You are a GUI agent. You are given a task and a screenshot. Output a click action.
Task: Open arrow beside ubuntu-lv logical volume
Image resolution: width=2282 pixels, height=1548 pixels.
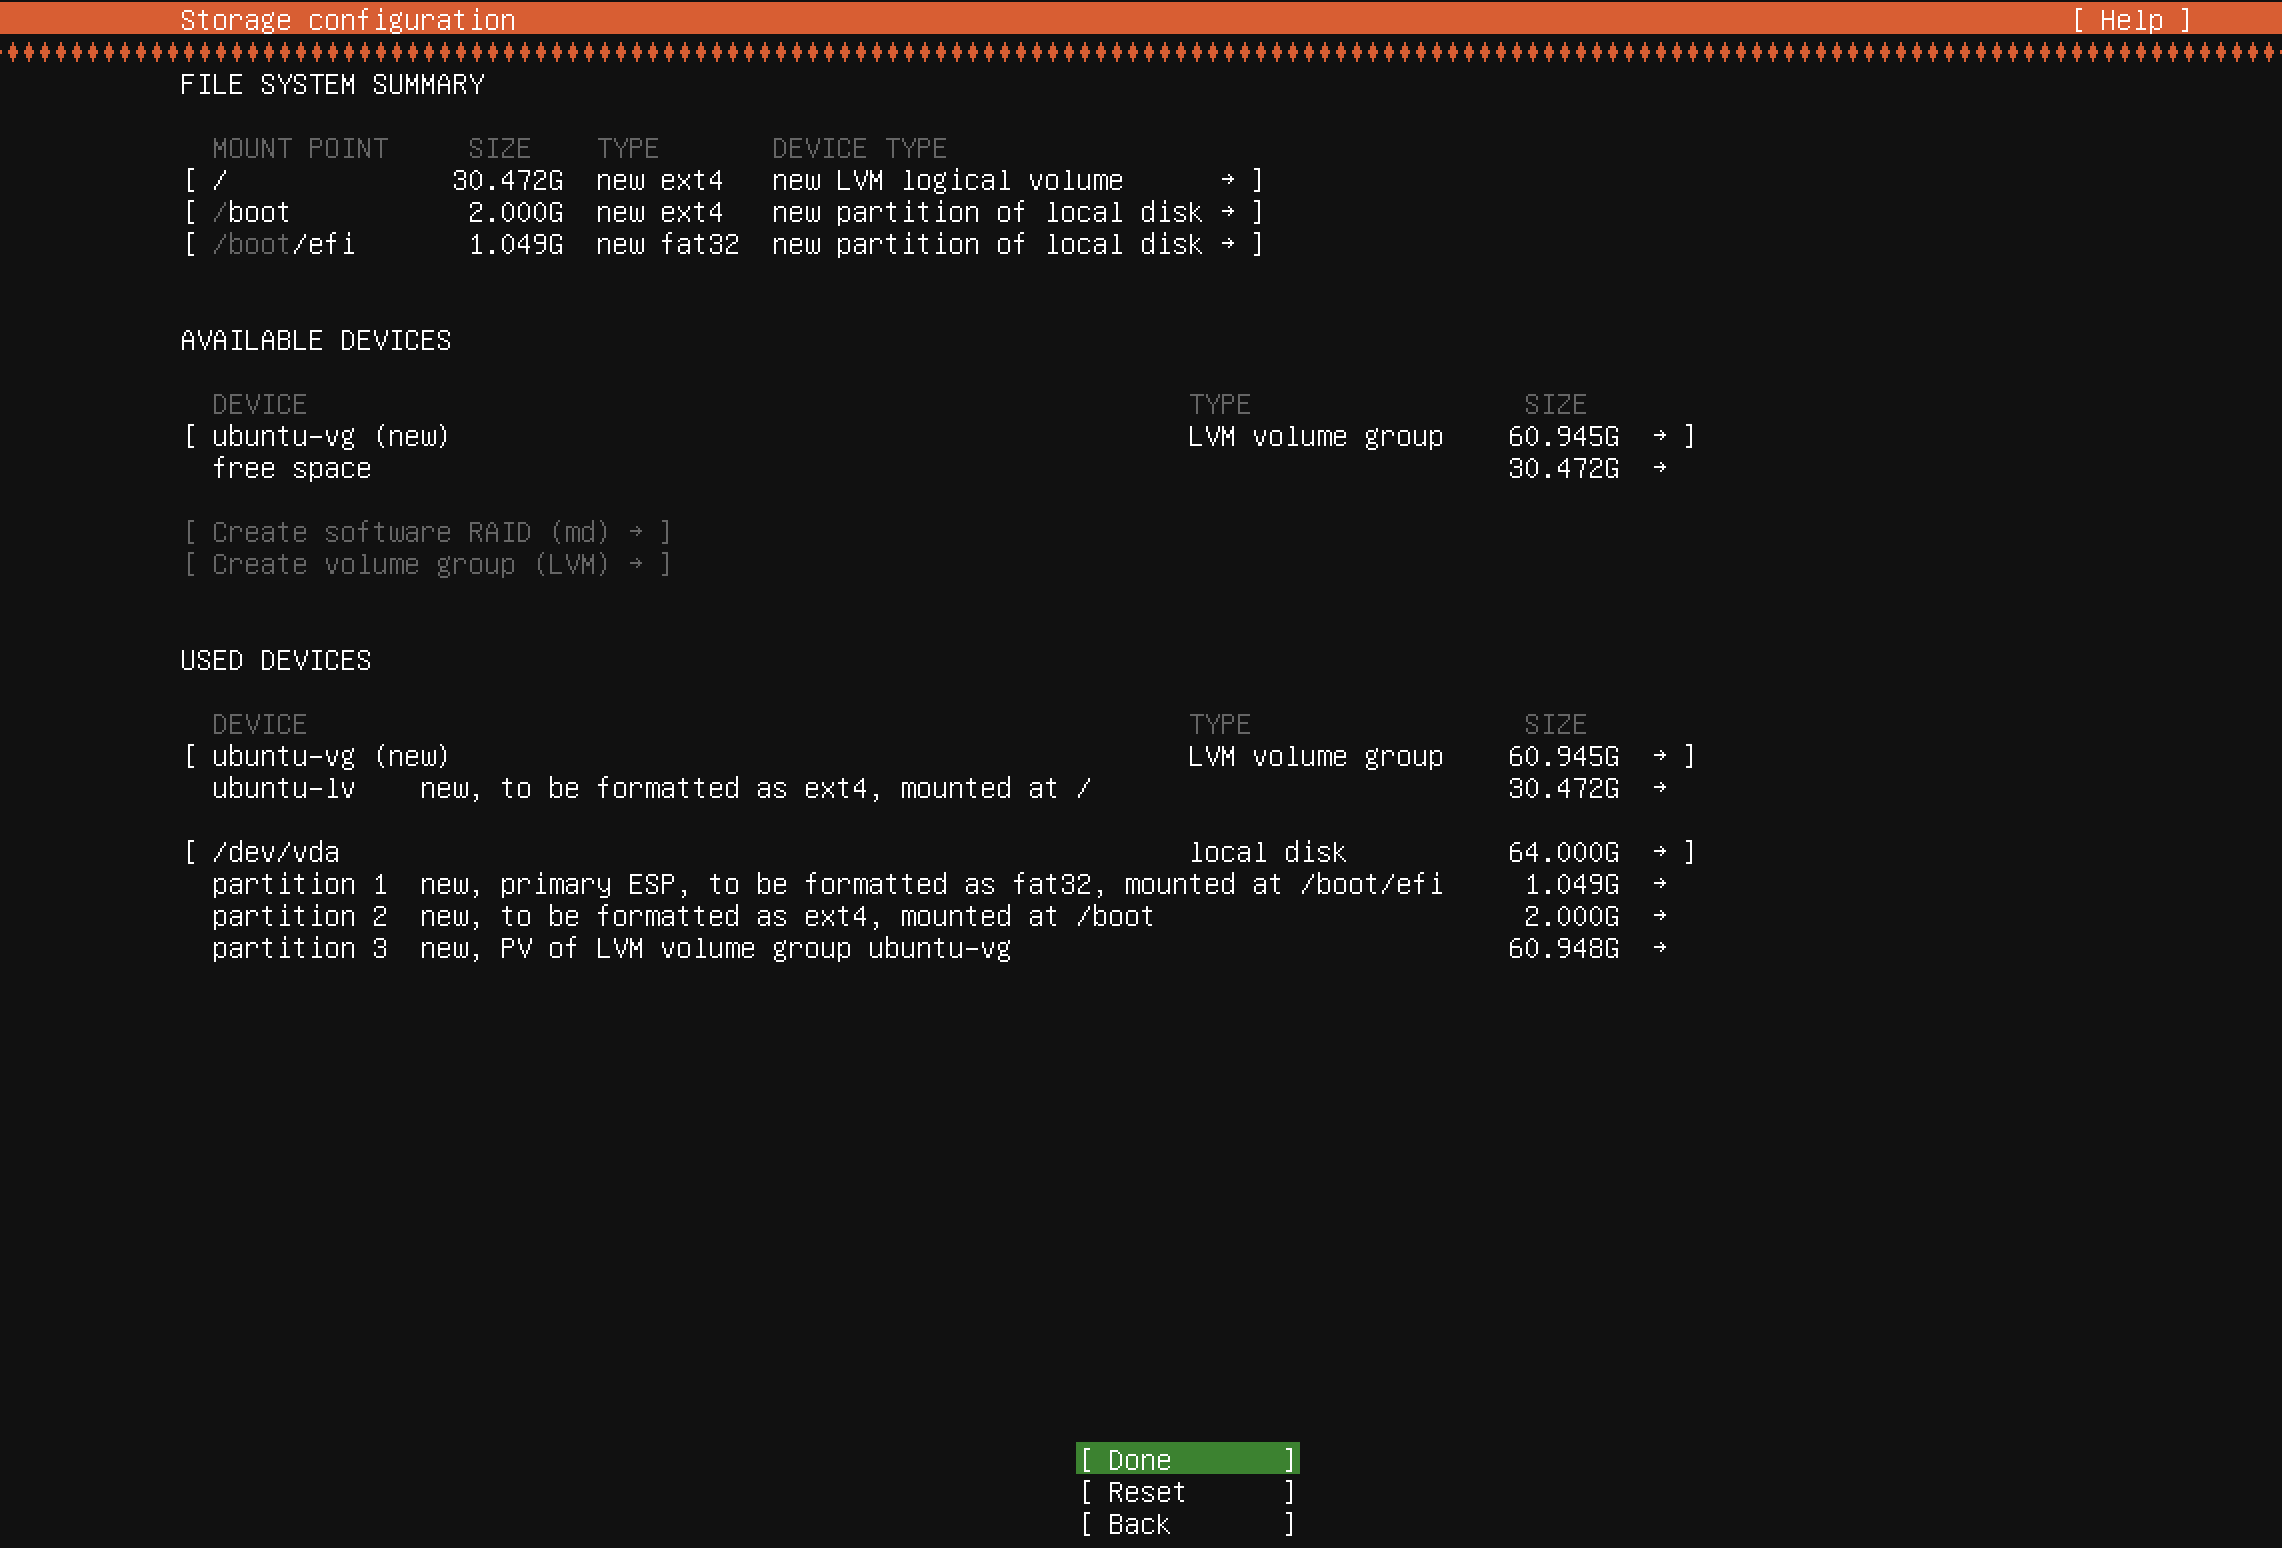[1660, 788]
